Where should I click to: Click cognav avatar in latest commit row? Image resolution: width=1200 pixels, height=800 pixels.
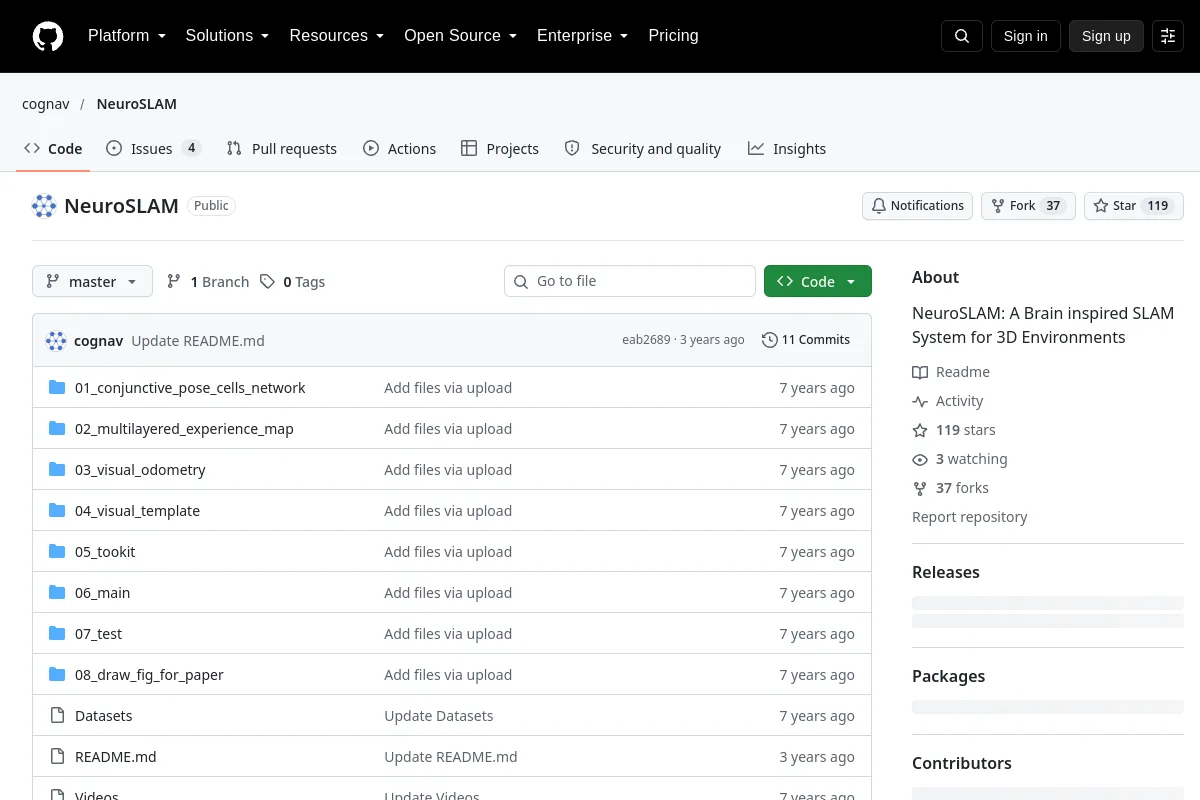pos(56,340)
